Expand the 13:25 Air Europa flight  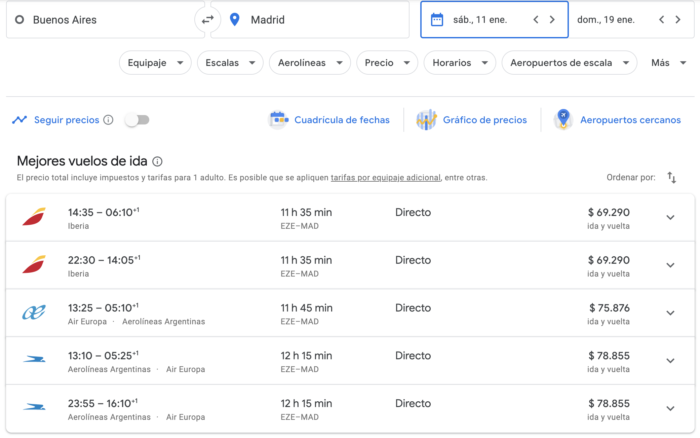coord(670,313)
